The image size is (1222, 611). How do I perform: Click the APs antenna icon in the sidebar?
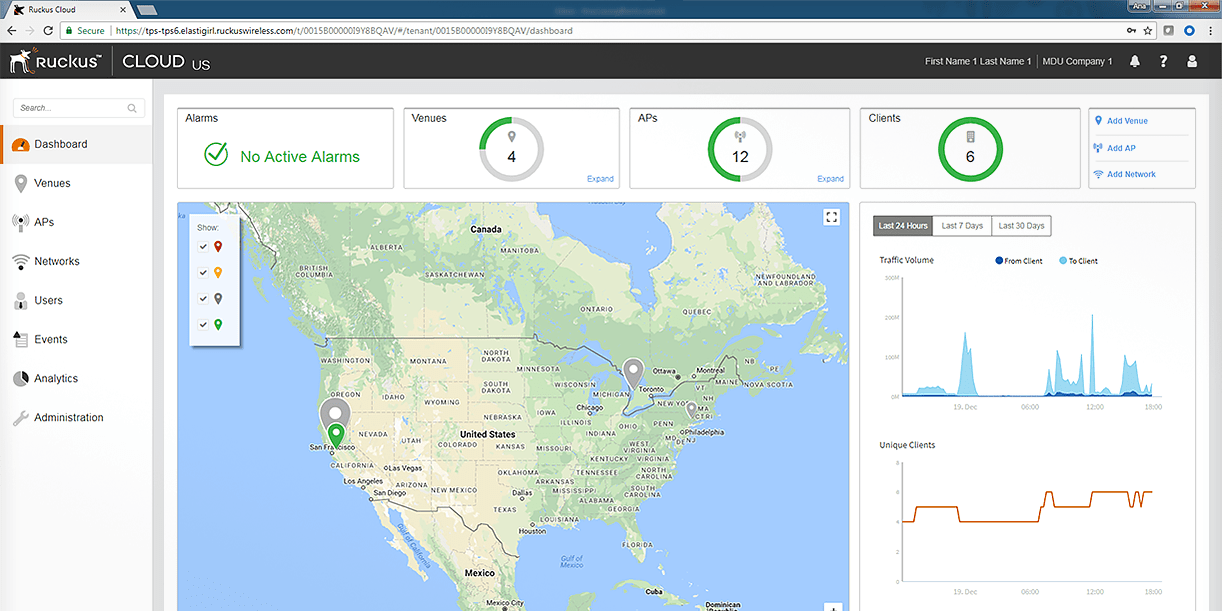[x=20, y=223]
